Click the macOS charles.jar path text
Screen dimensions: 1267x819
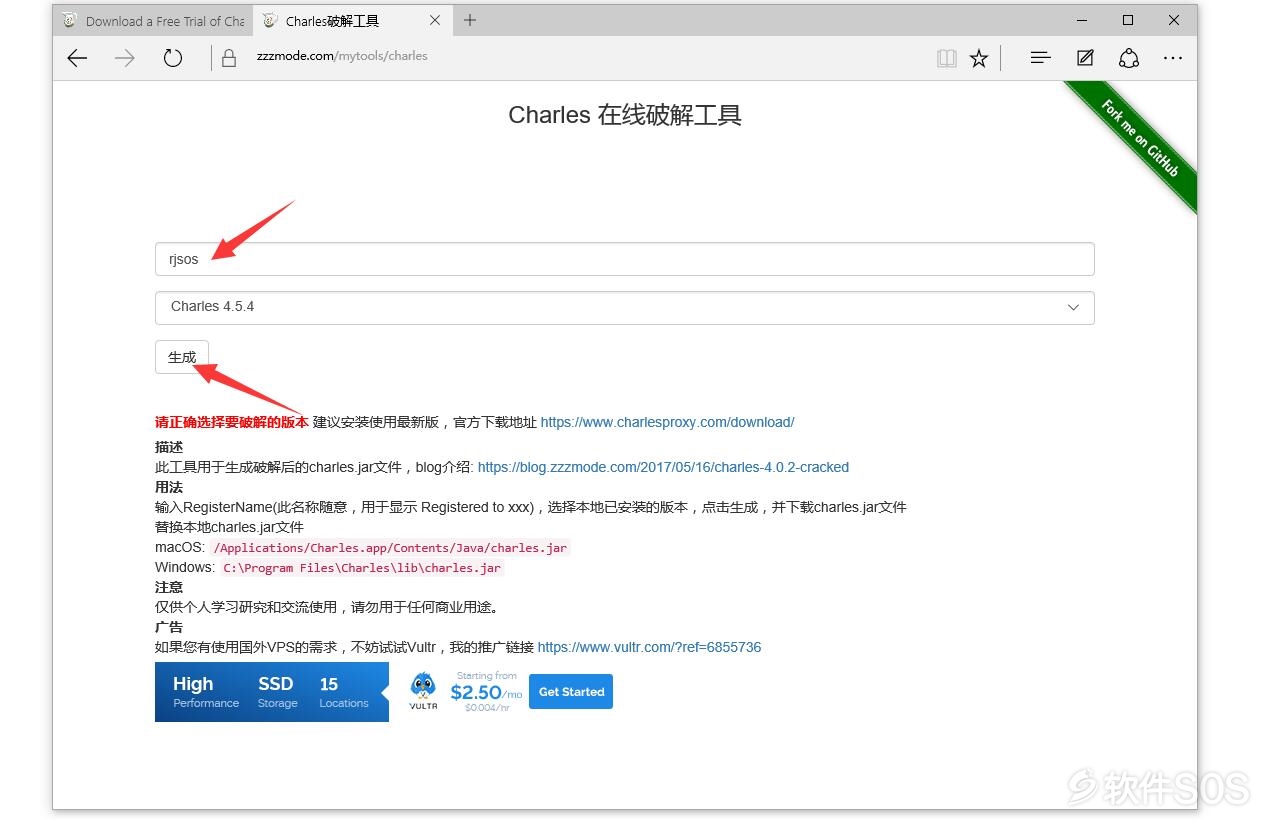tap(390, 548)
